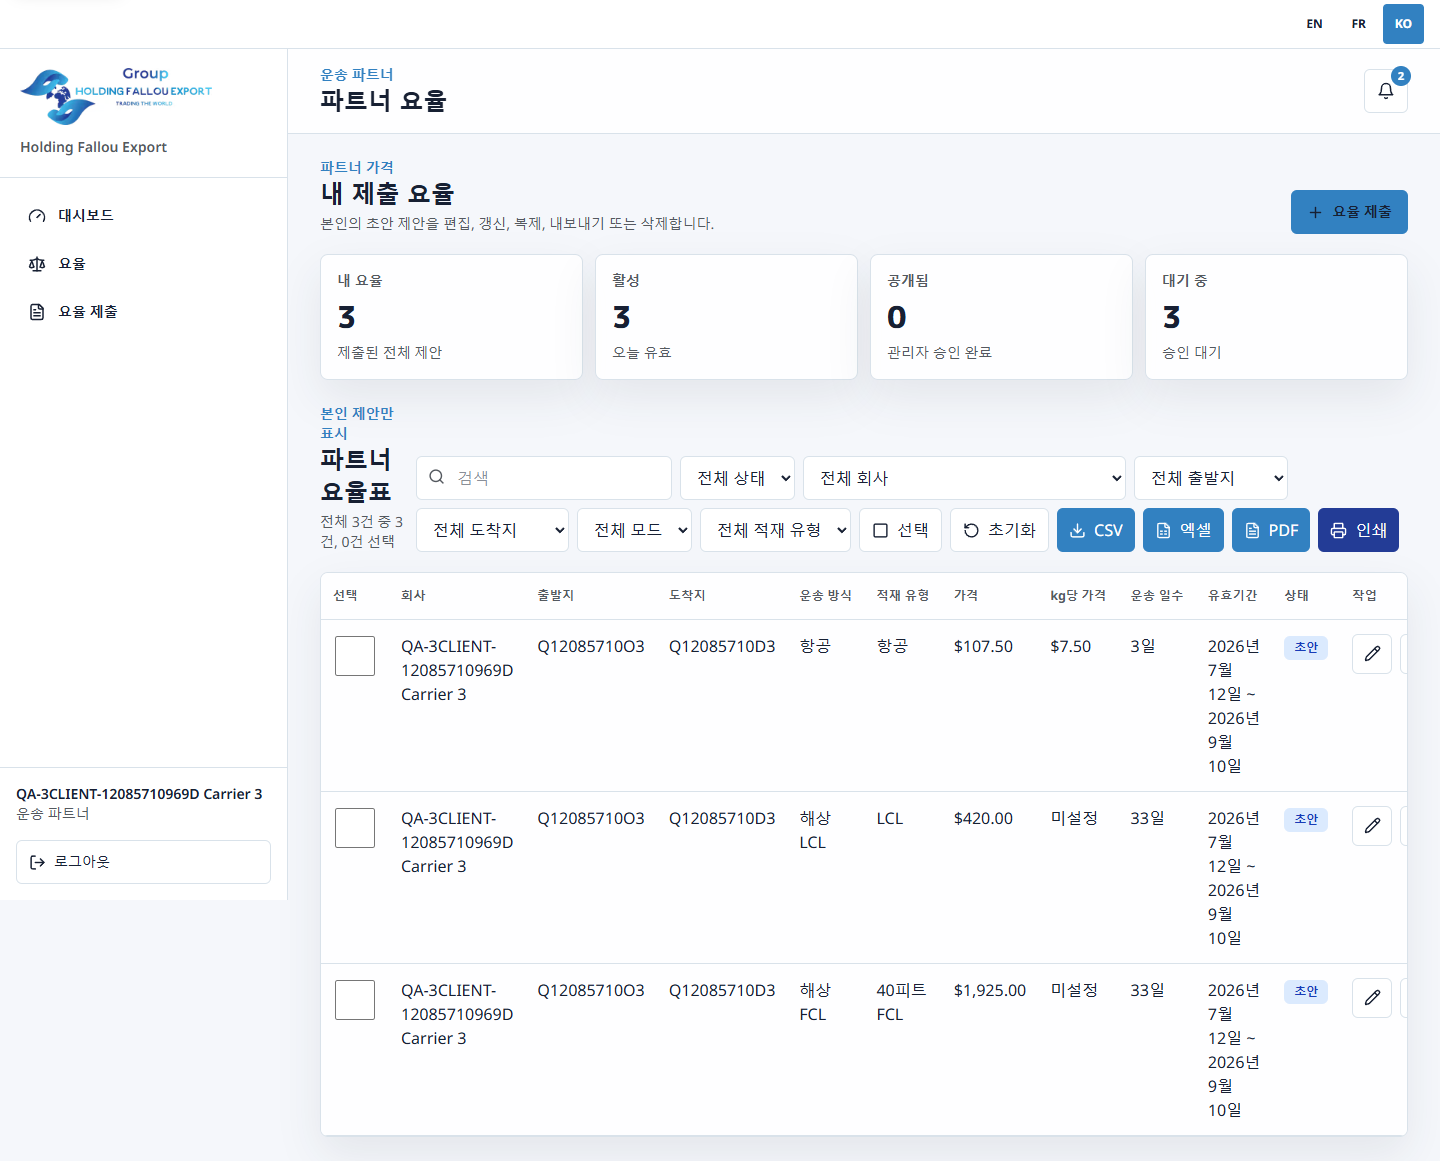Click the 초안 badge in the $1,925.00 row

[x=1306, y=991]
